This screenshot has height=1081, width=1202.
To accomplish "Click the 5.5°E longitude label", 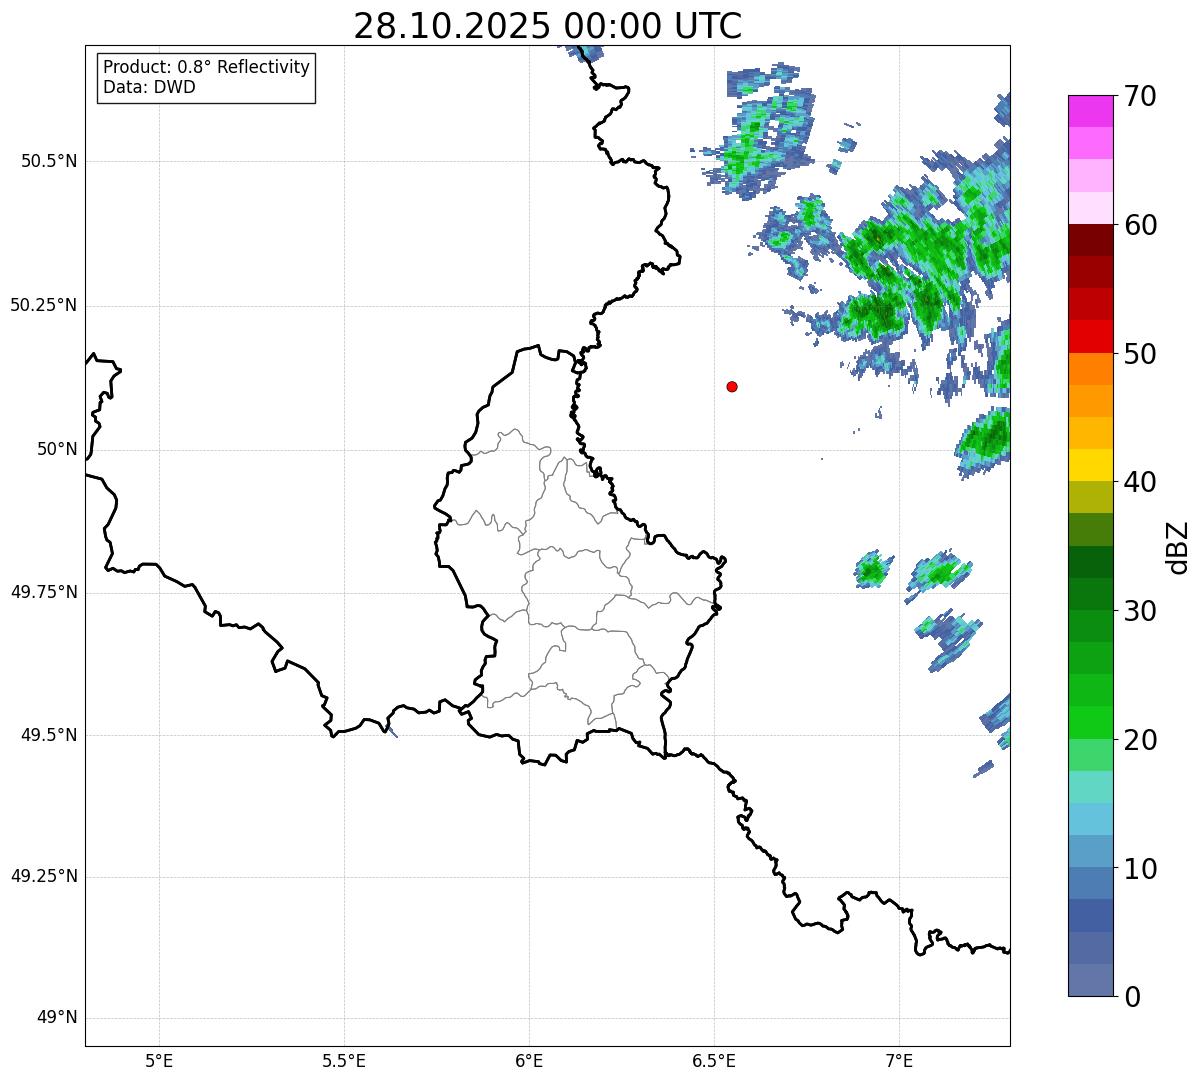I will [344, 1060].
